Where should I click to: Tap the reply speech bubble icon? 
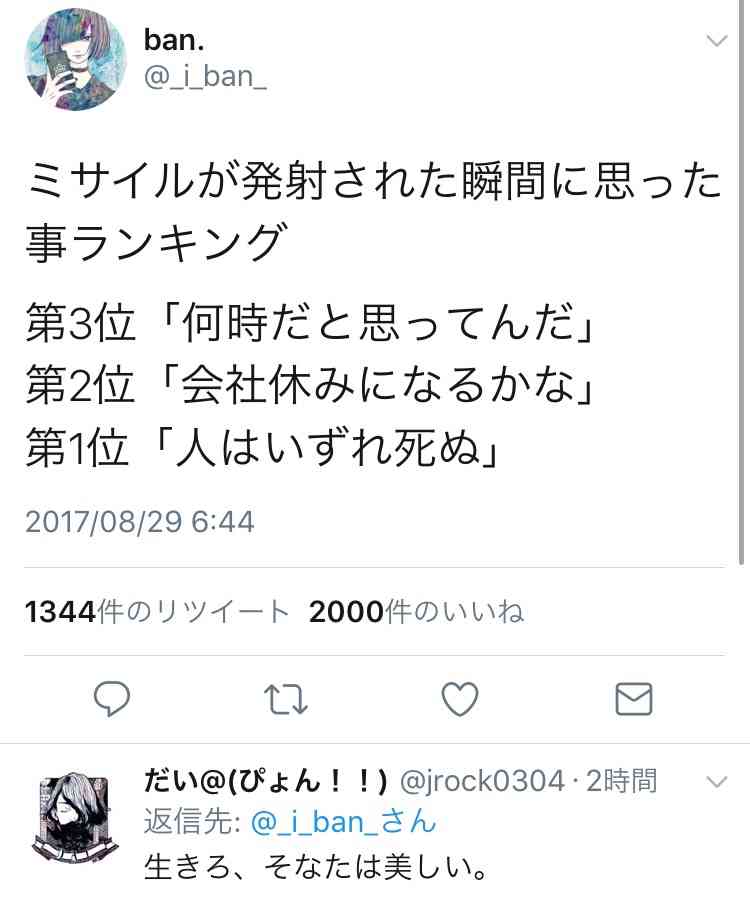pos(112,699)
